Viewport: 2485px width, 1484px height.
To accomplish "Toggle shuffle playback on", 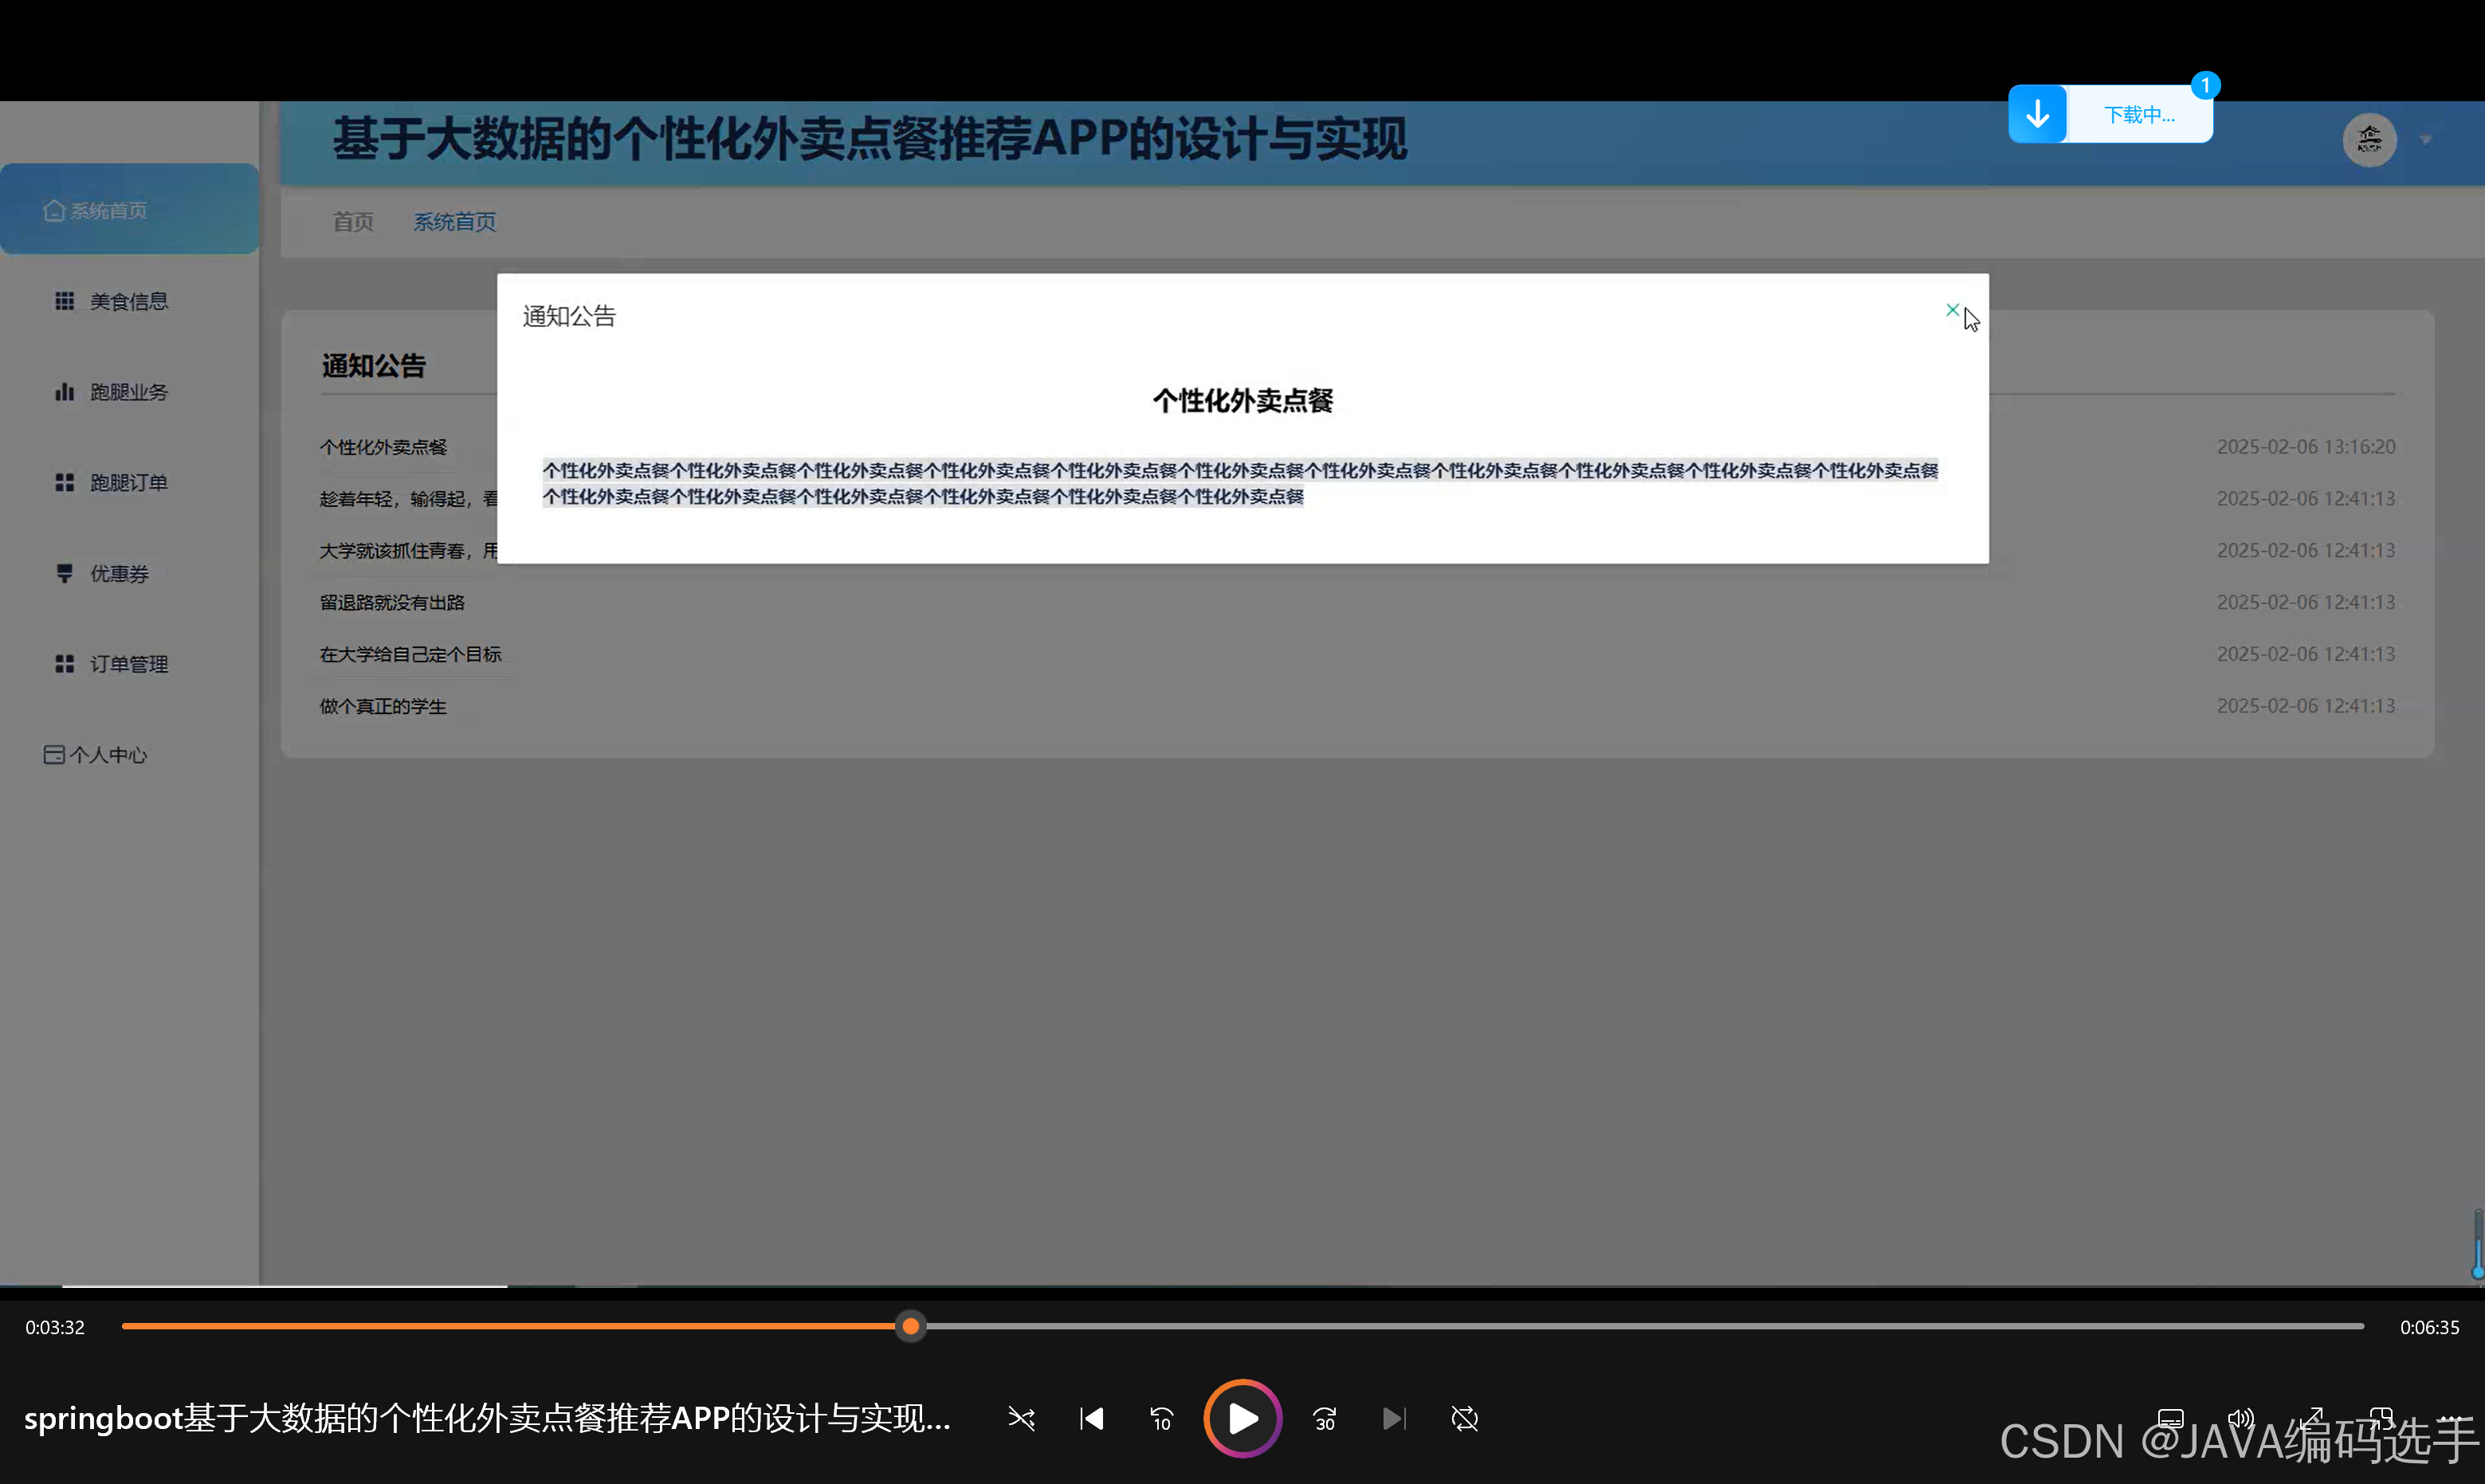I will [1021, 1418].
